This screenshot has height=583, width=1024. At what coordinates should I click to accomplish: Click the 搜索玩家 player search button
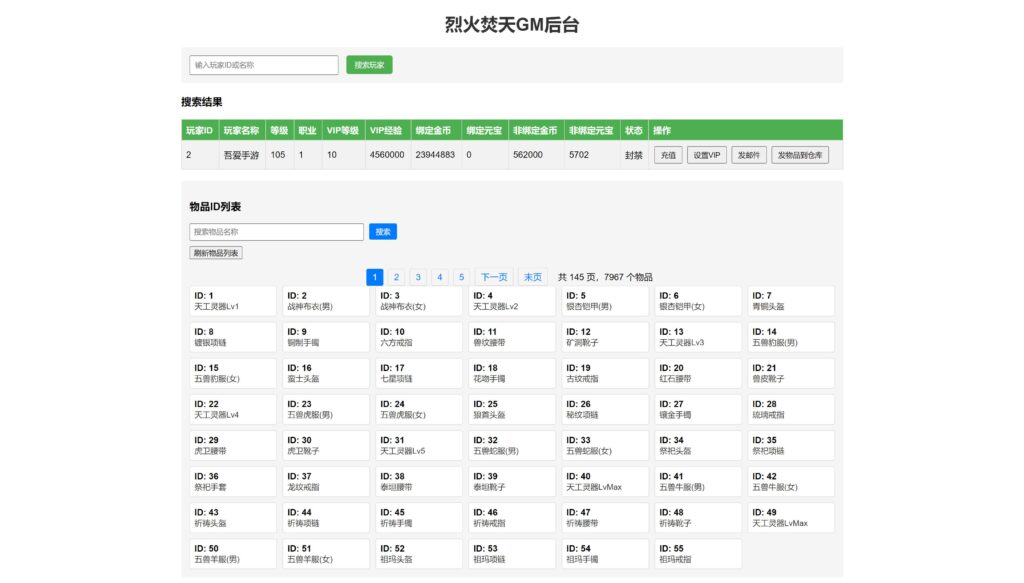point(369,63)
